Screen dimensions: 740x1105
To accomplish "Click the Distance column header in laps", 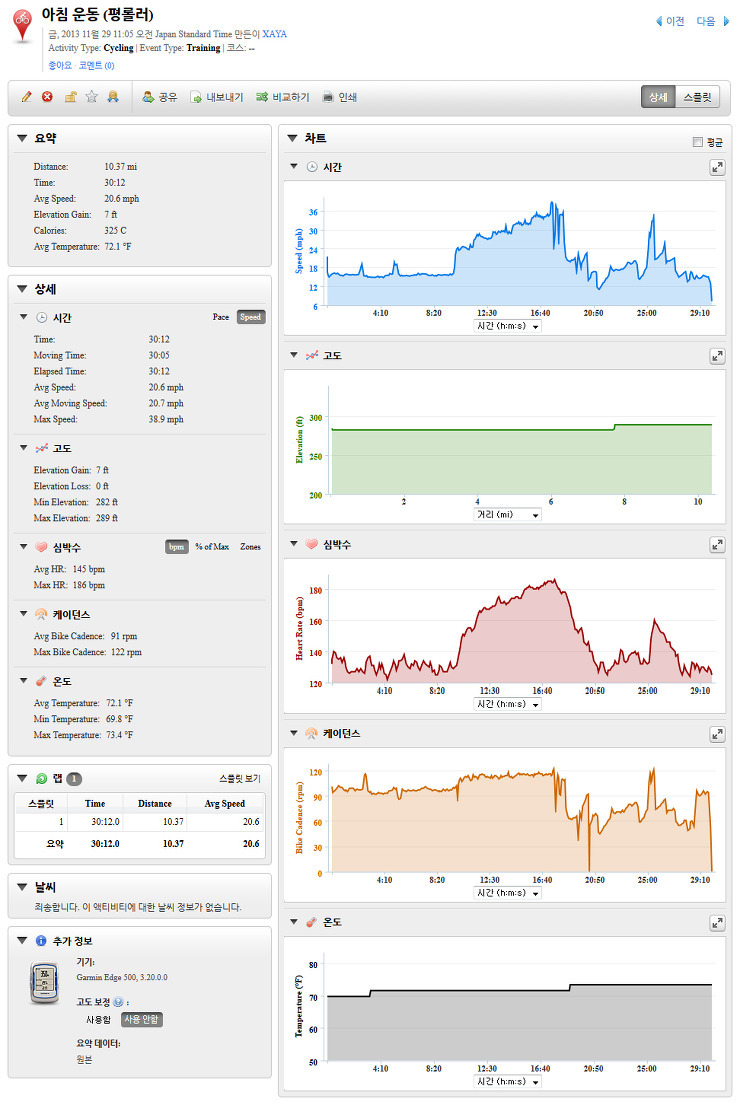I will [x=154, y=803].
